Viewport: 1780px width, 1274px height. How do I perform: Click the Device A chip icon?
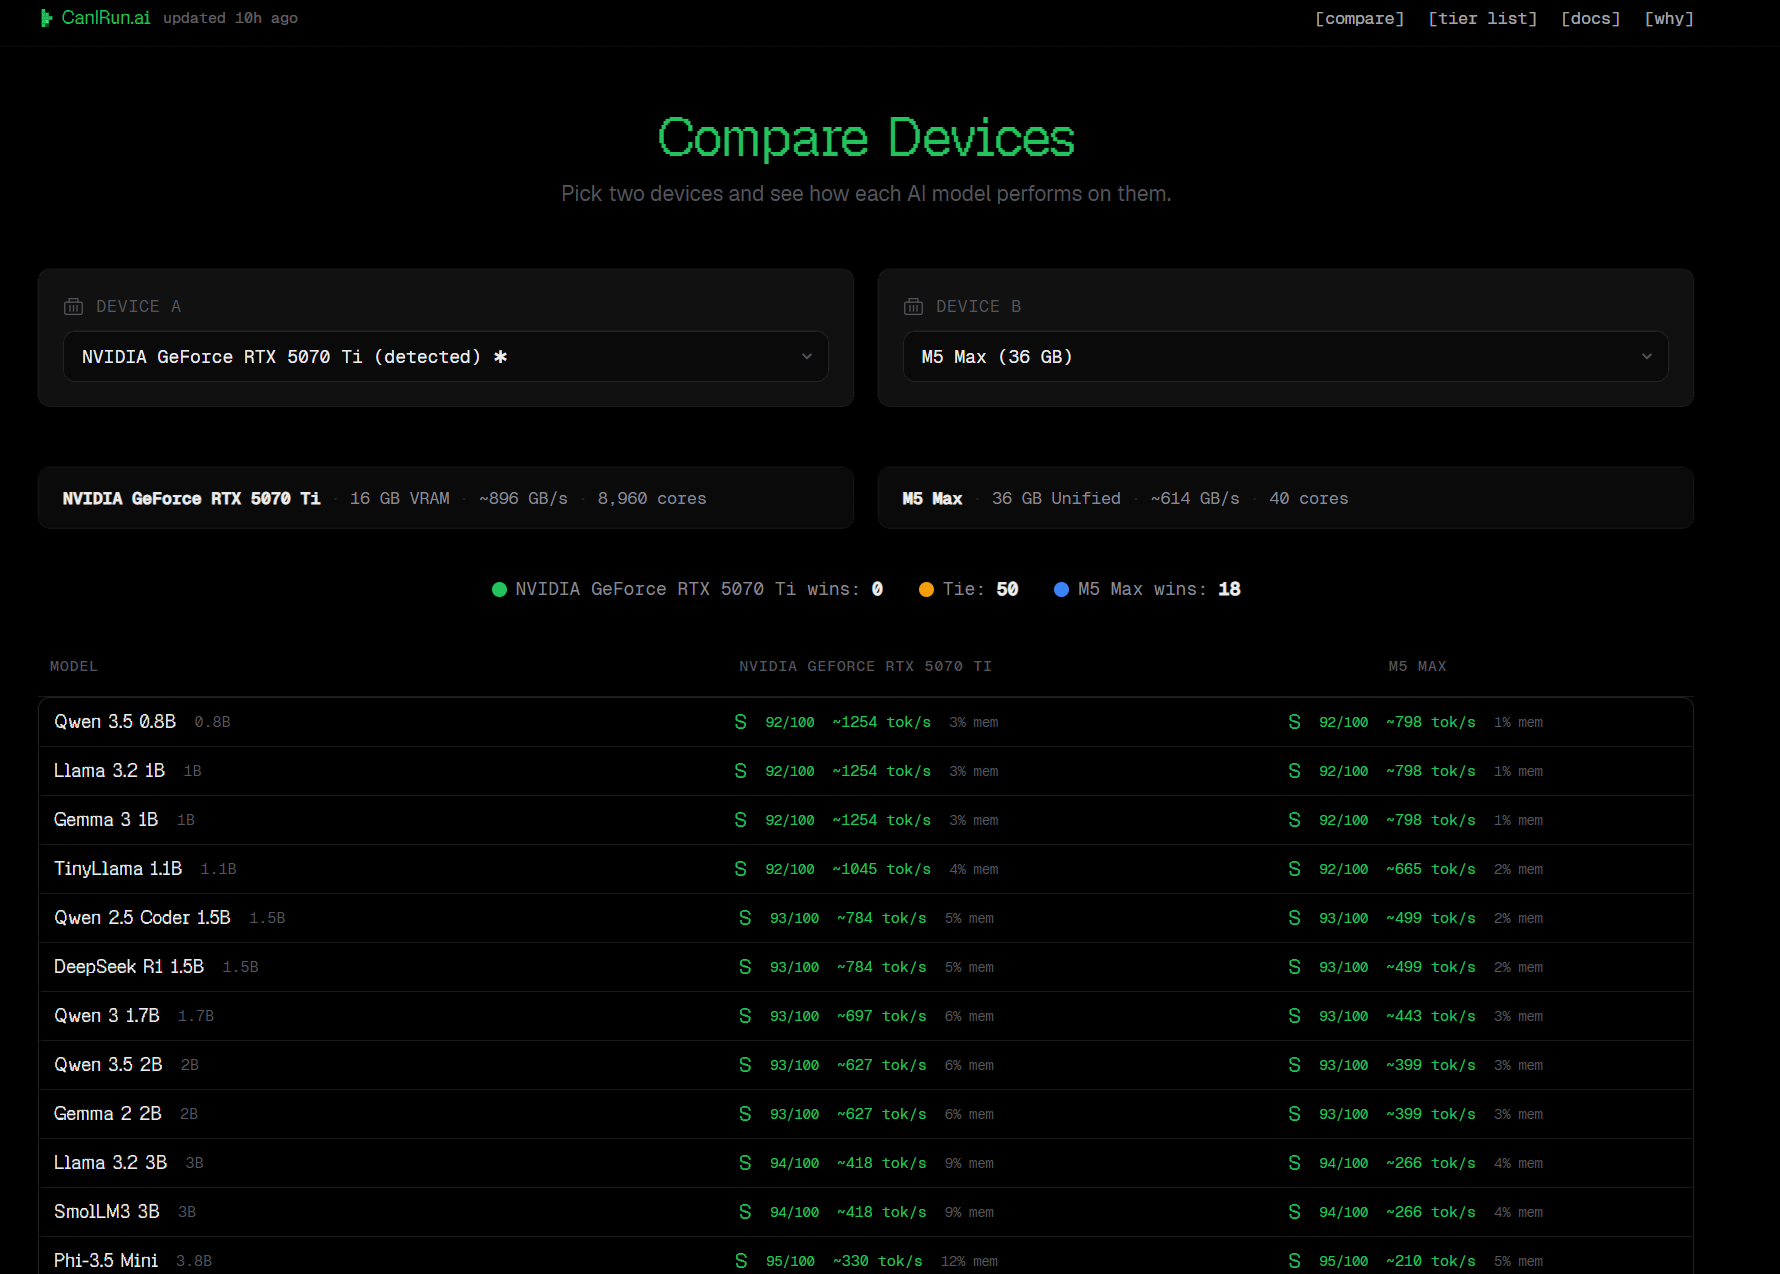73,307
